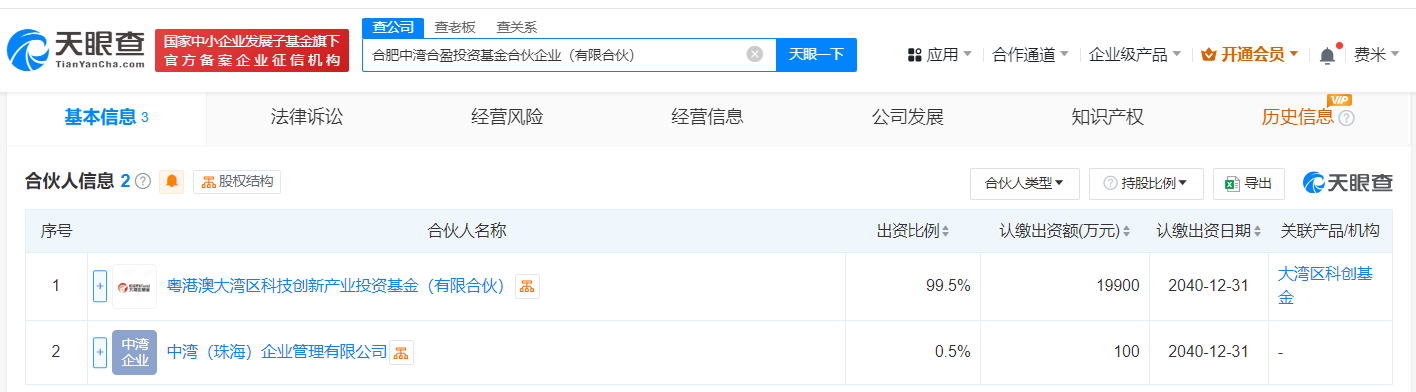The height and width of the screenshot is (392, 1416).
Task: Sort by the 认缴出资额(万元) column header
Action: (1065, 231)
